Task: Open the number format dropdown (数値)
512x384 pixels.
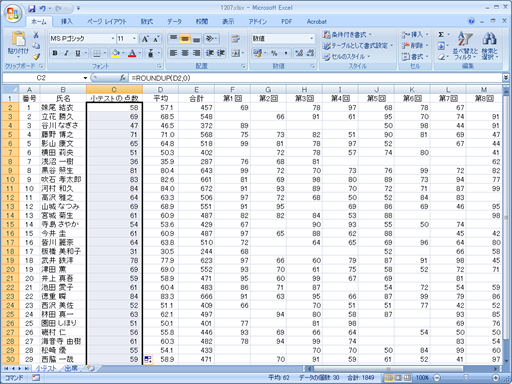Action: click(311, 39)
